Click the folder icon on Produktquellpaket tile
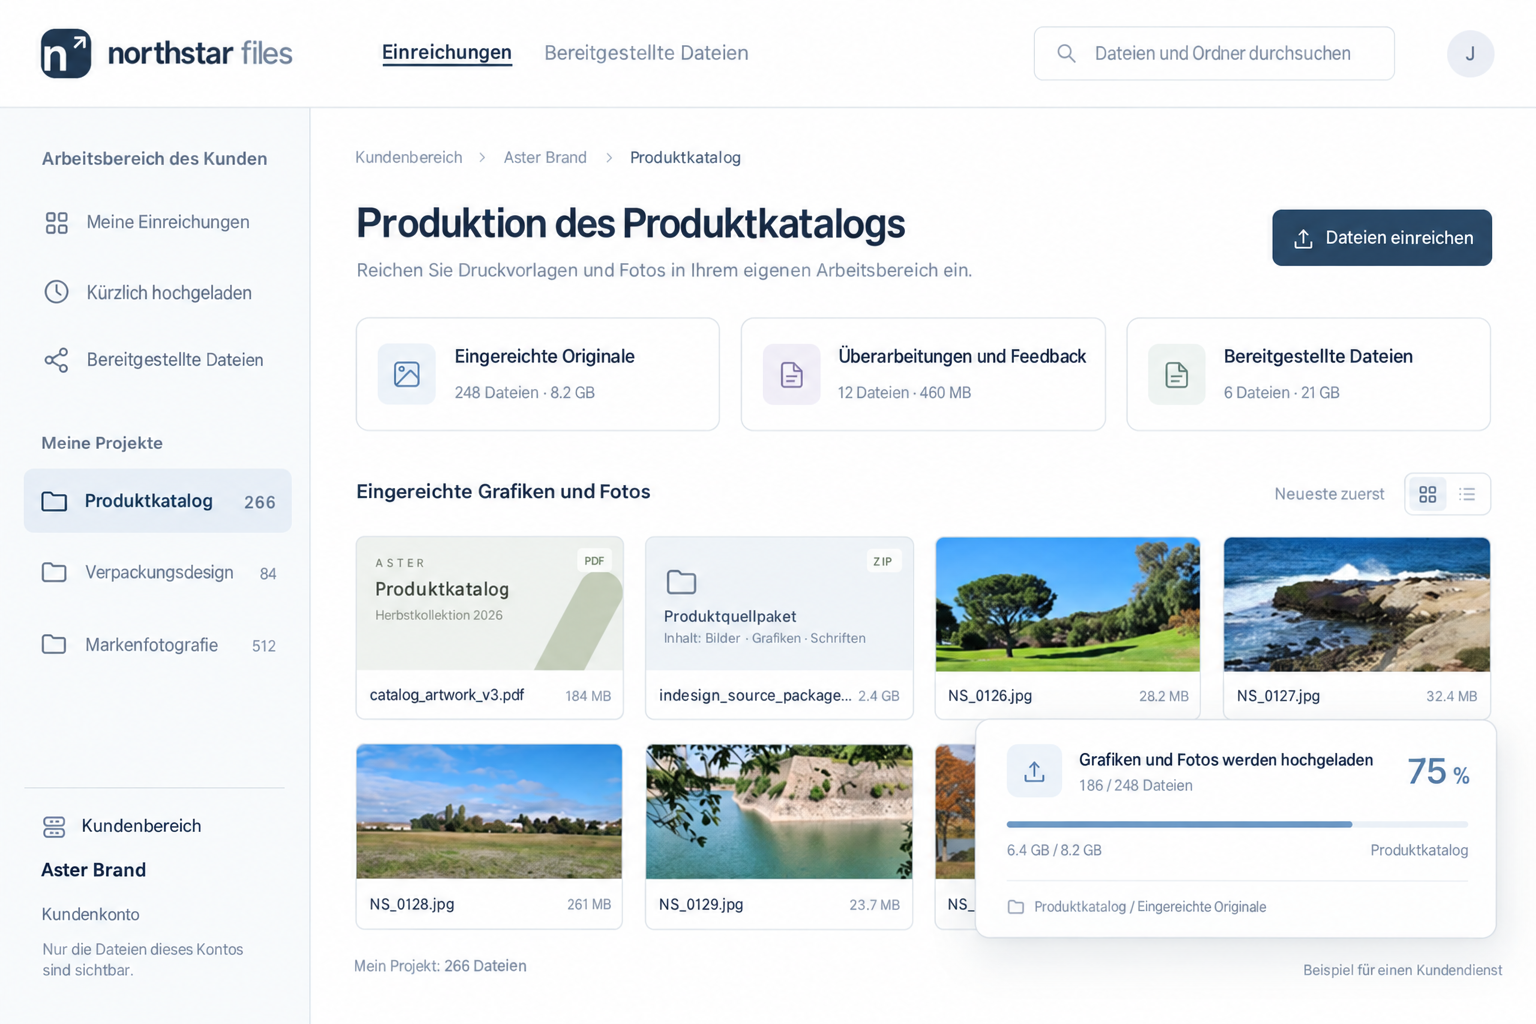 [x=681, y=582]
